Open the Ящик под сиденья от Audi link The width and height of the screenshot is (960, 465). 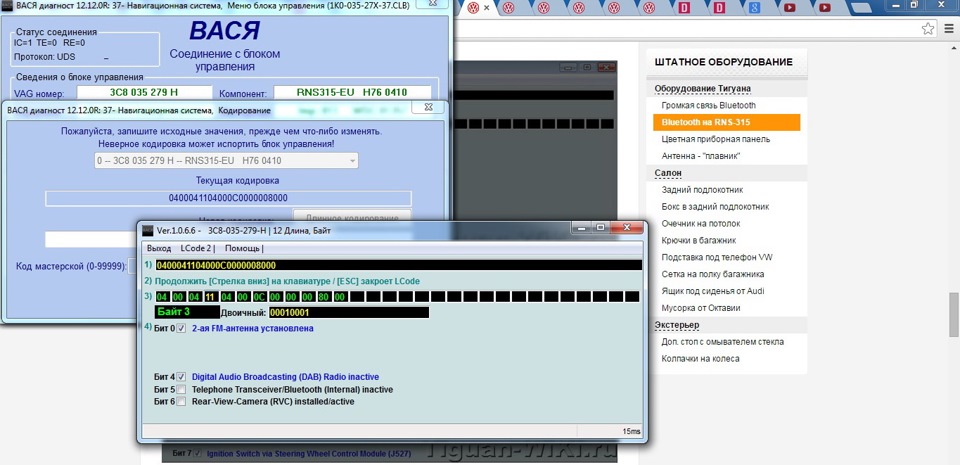click(x=713, y=291)
